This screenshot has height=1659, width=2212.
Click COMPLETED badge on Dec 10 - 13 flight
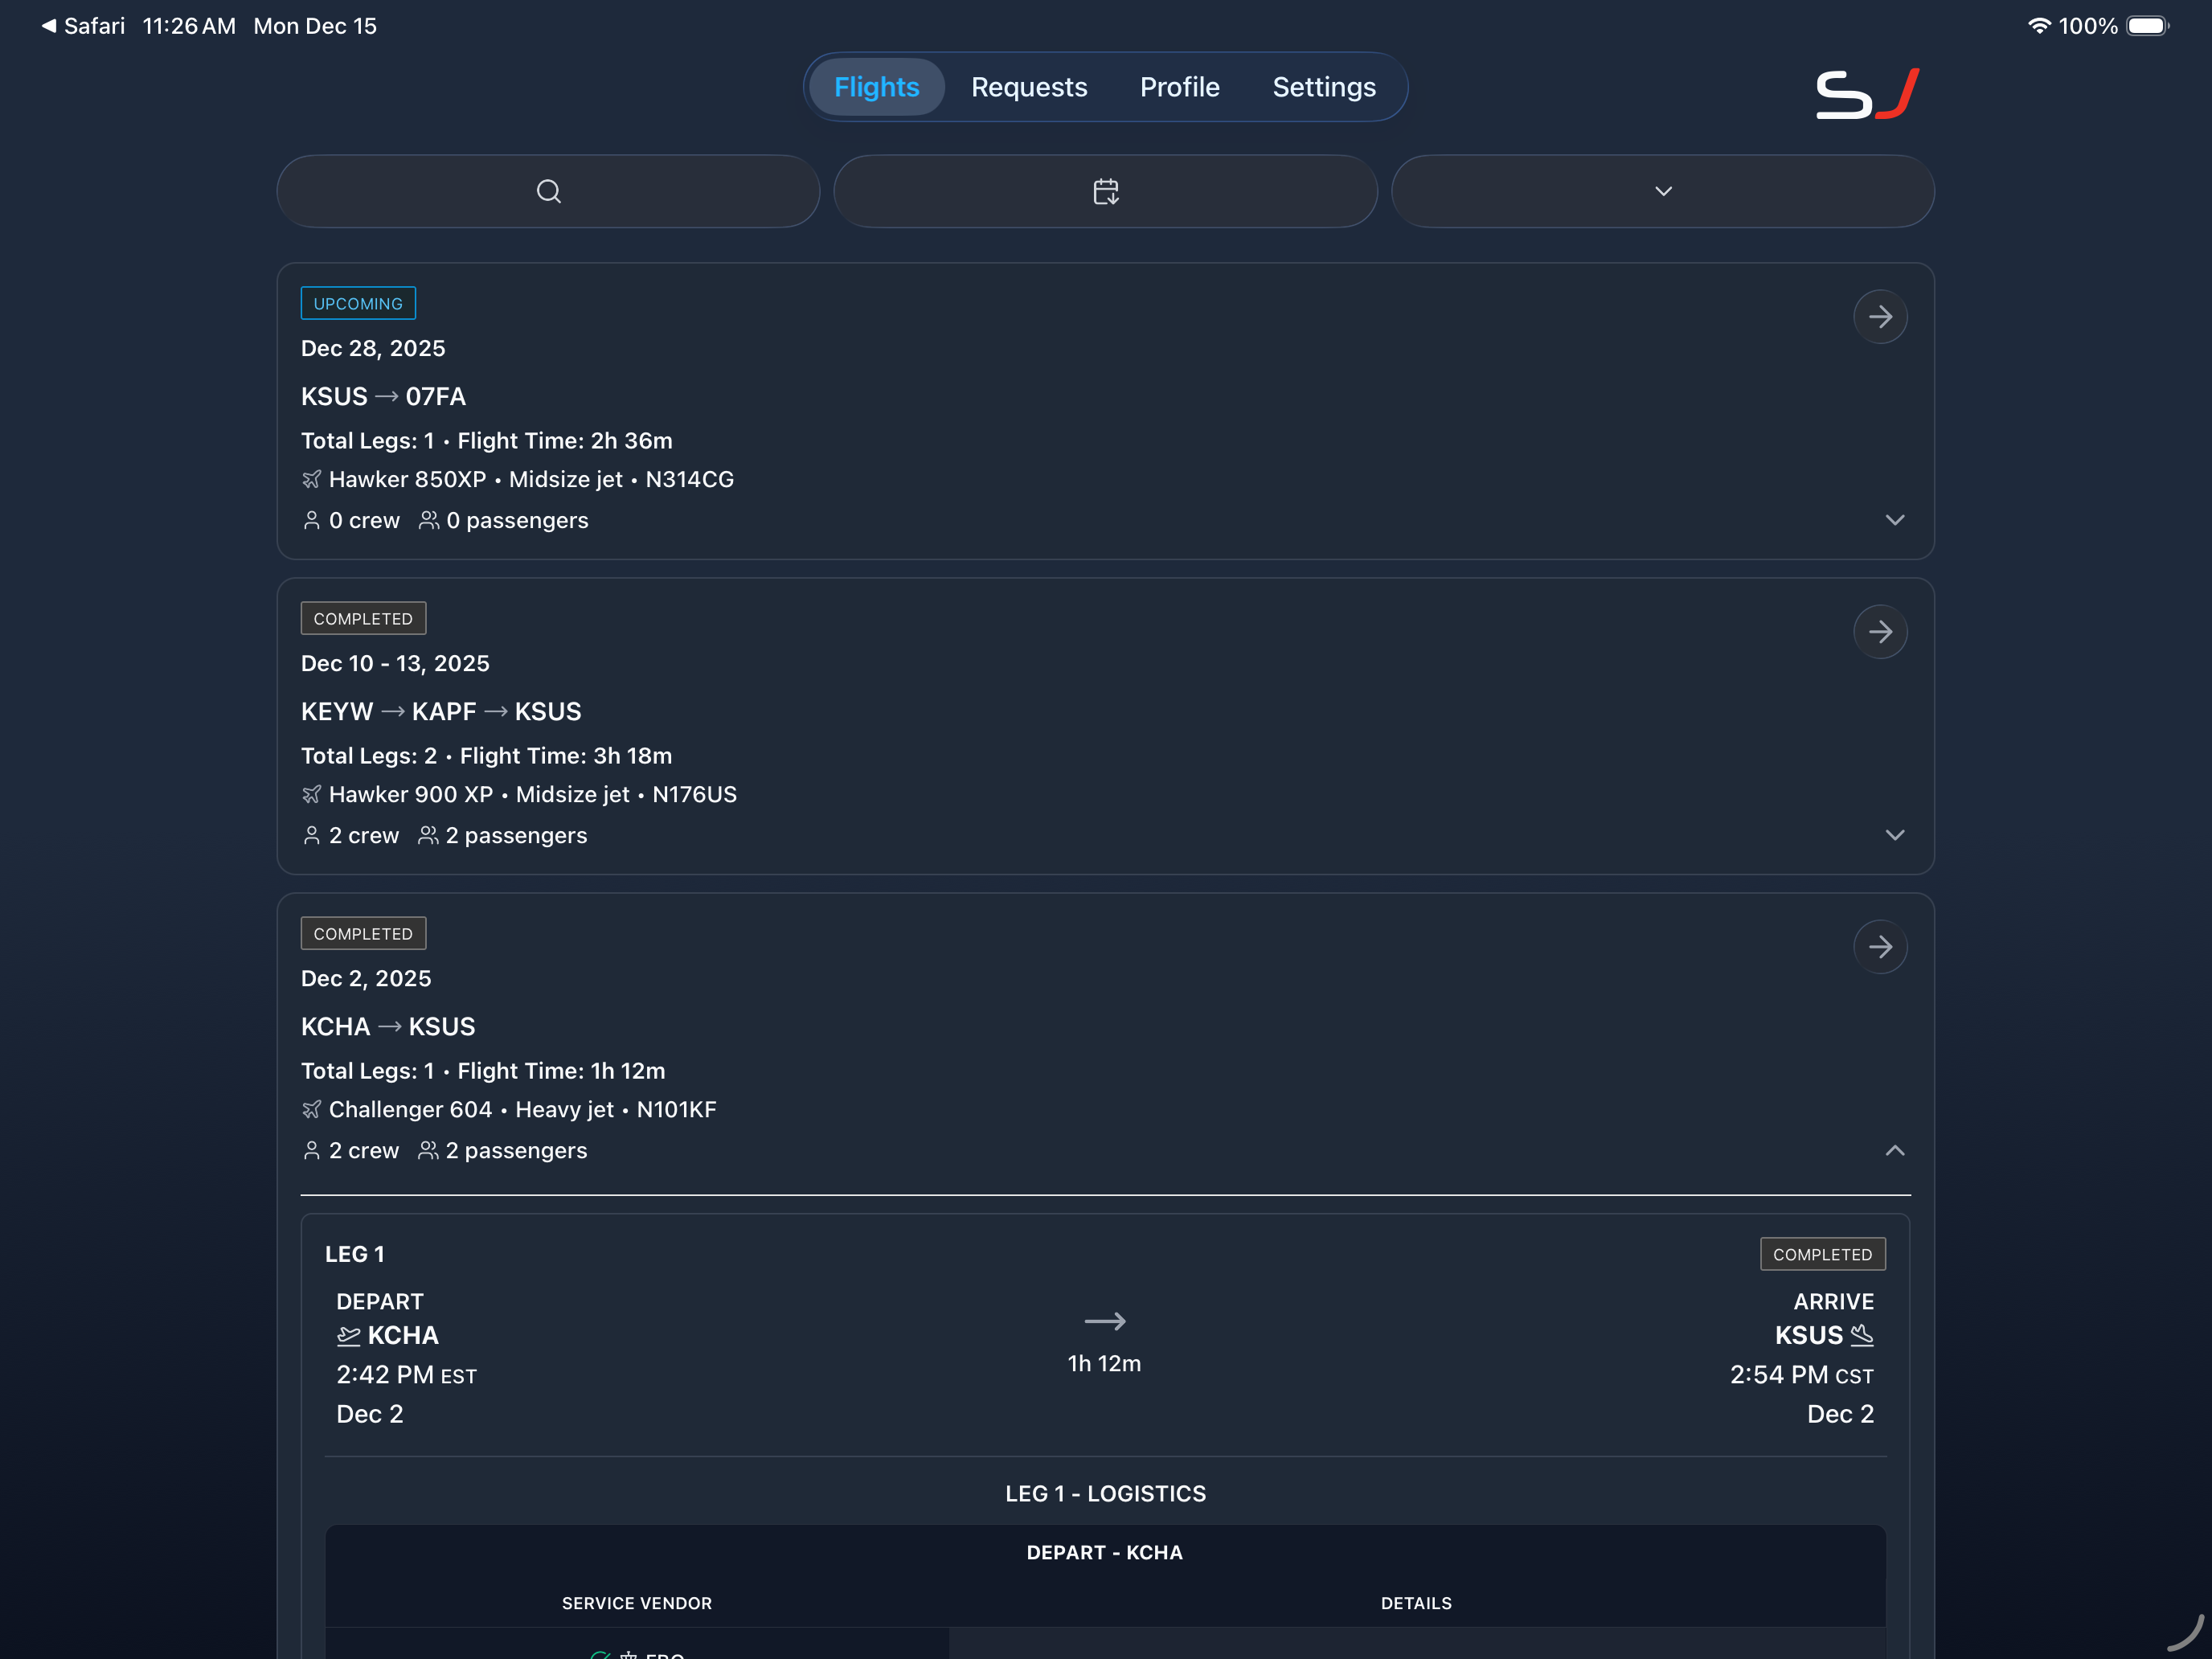363,618
